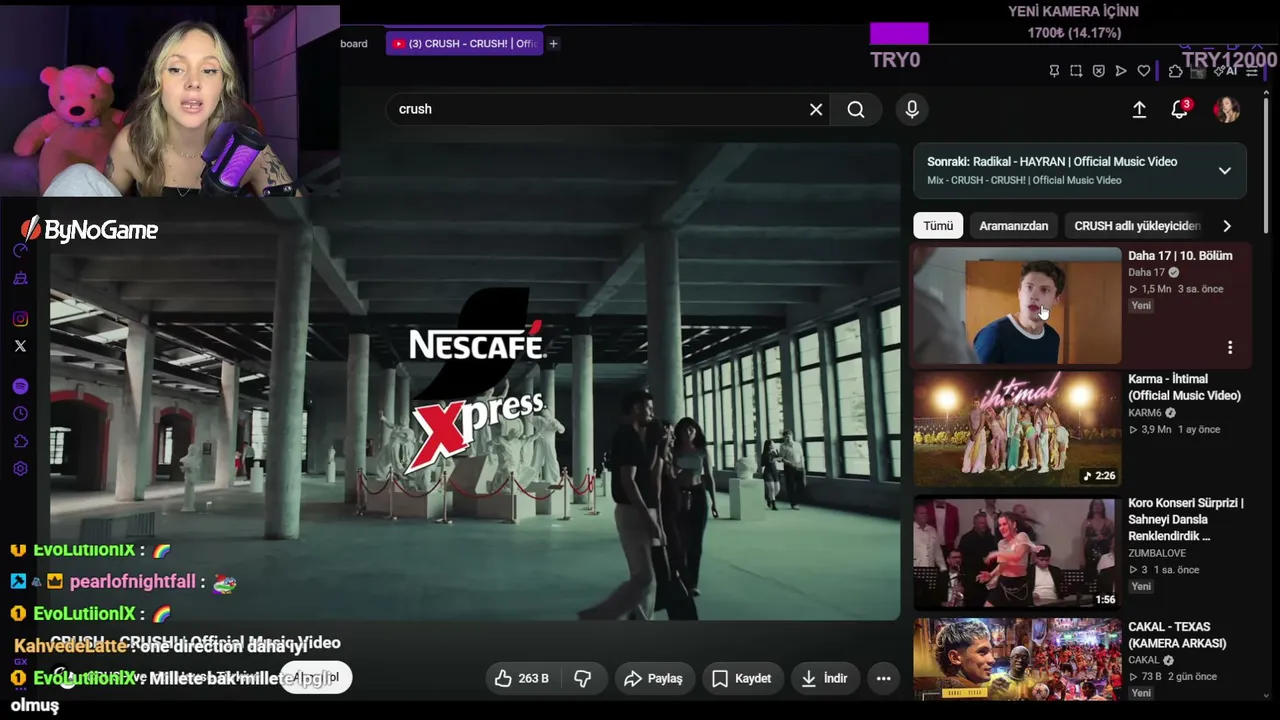
Task: Select the CRUSH adlı yükleyiciden chip
Action: [1137, 226]
